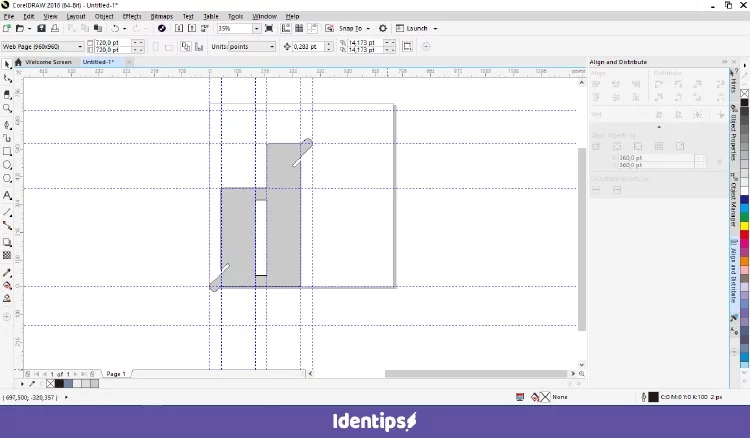Select the Ellipse tool
Image resolution: width=750 pixels, height=438 pixels.
tap(7, 166)
